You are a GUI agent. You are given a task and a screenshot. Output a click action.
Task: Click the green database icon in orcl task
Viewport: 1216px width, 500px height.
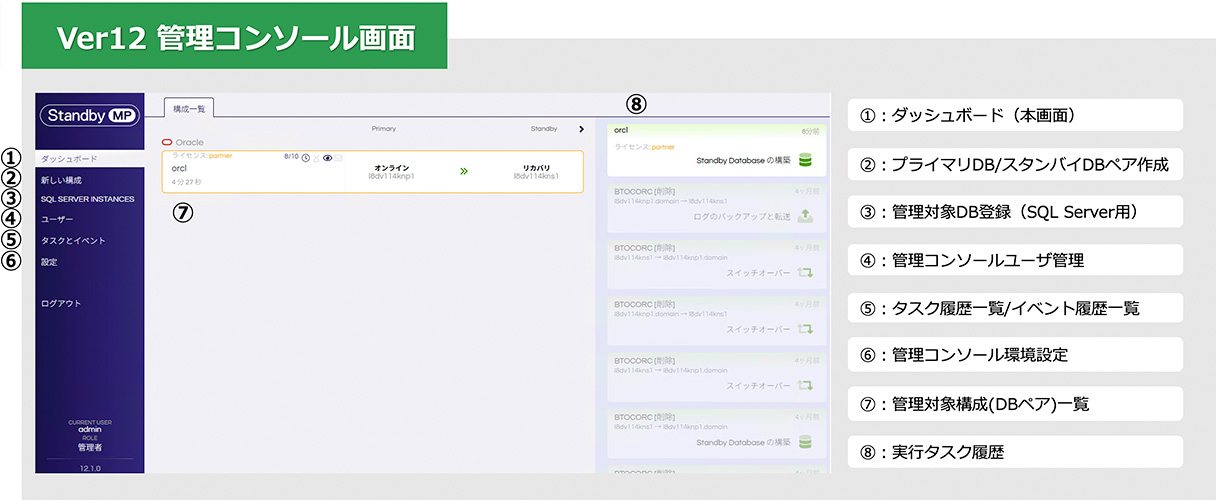[x=806, y=160]
